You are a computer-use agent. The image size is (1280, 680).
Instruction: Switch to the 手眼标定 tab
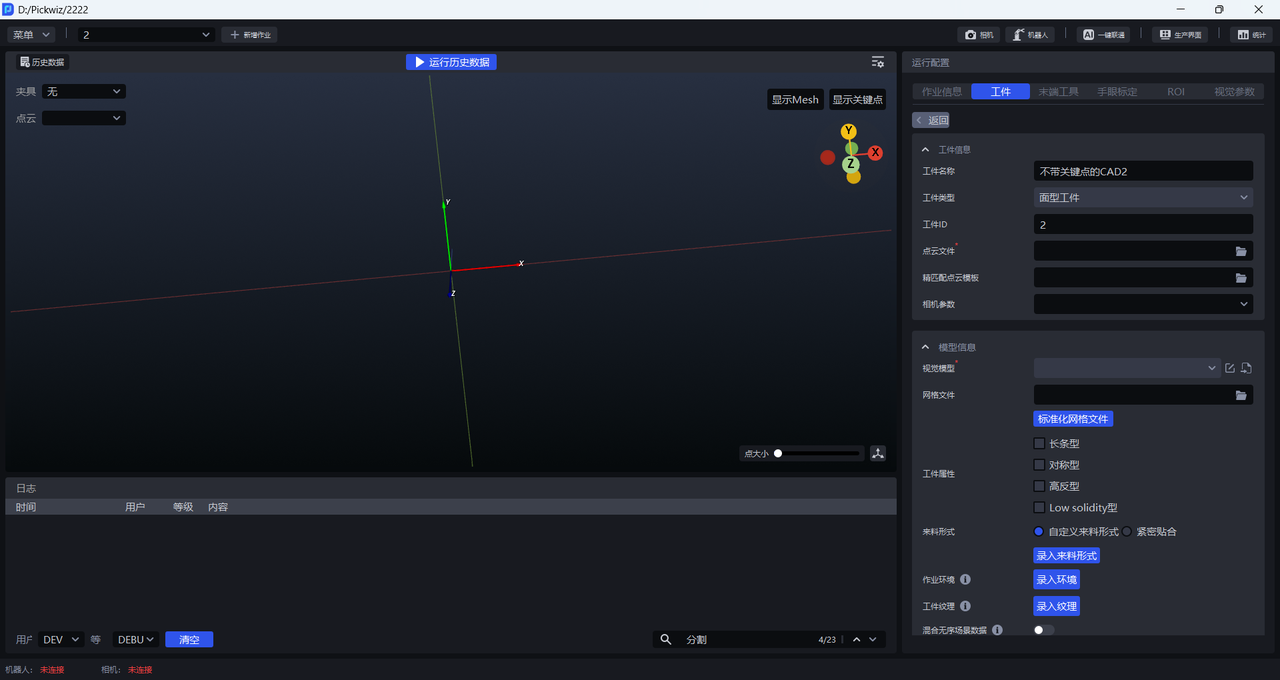pos(1116,92)
